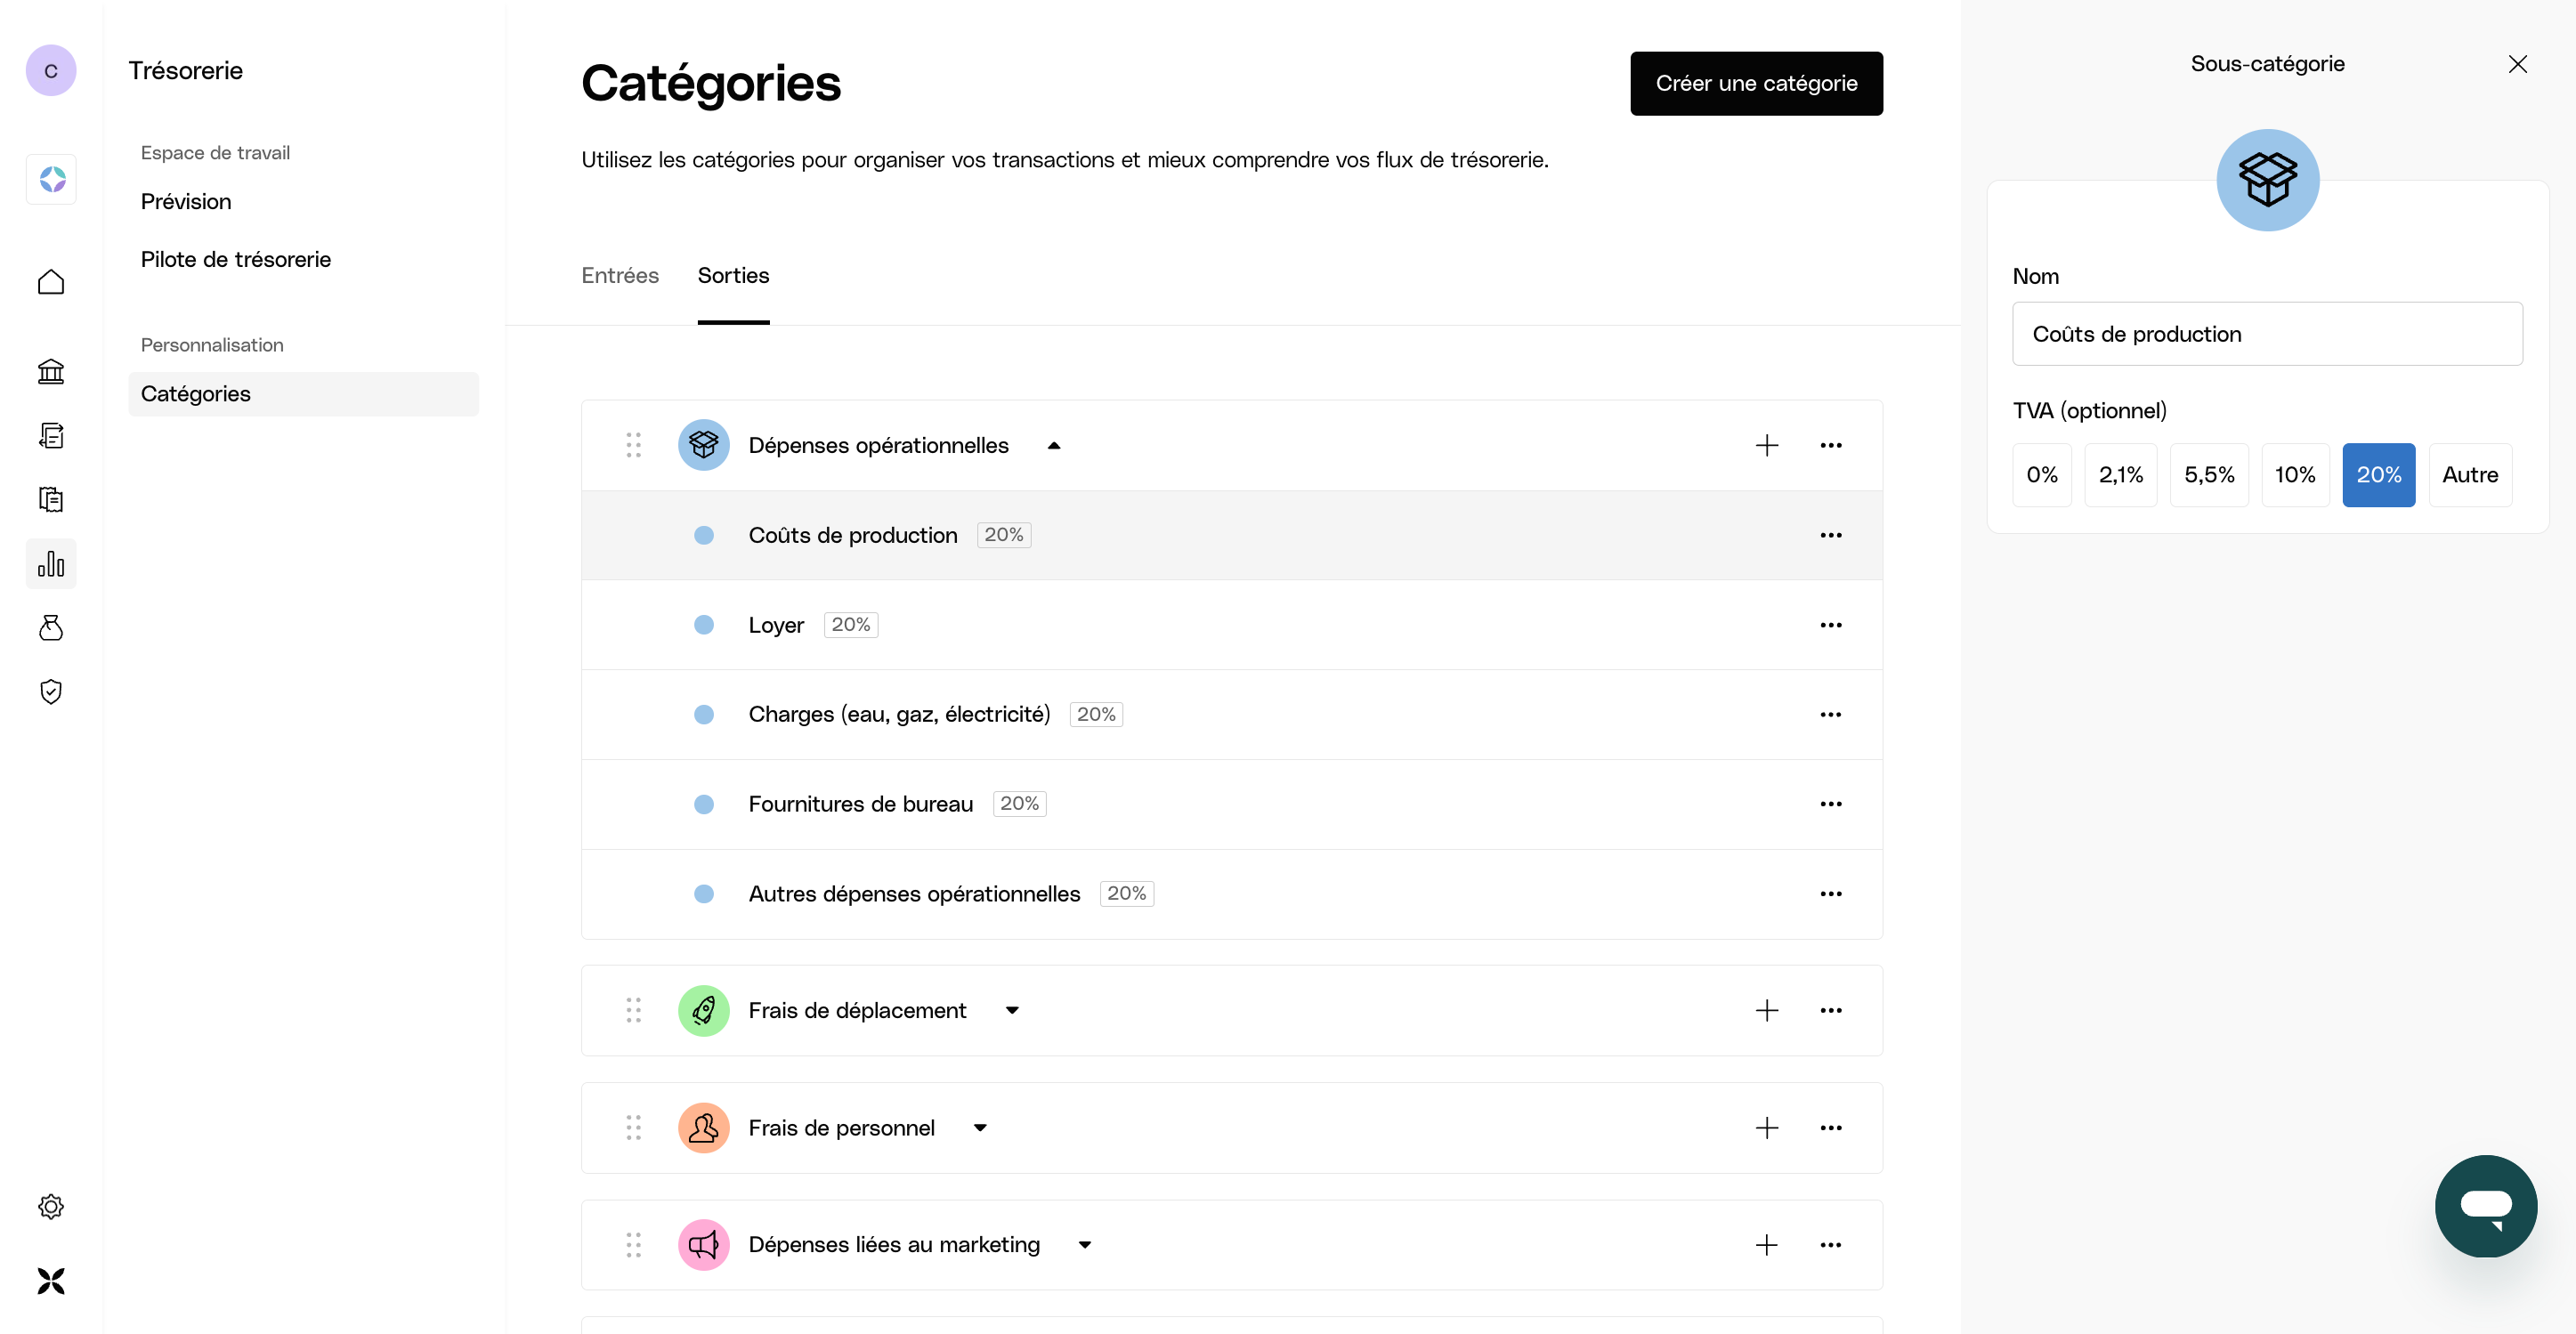Switch to the Entrées tab
The image size is (2576, 1334).
[620, 275]
